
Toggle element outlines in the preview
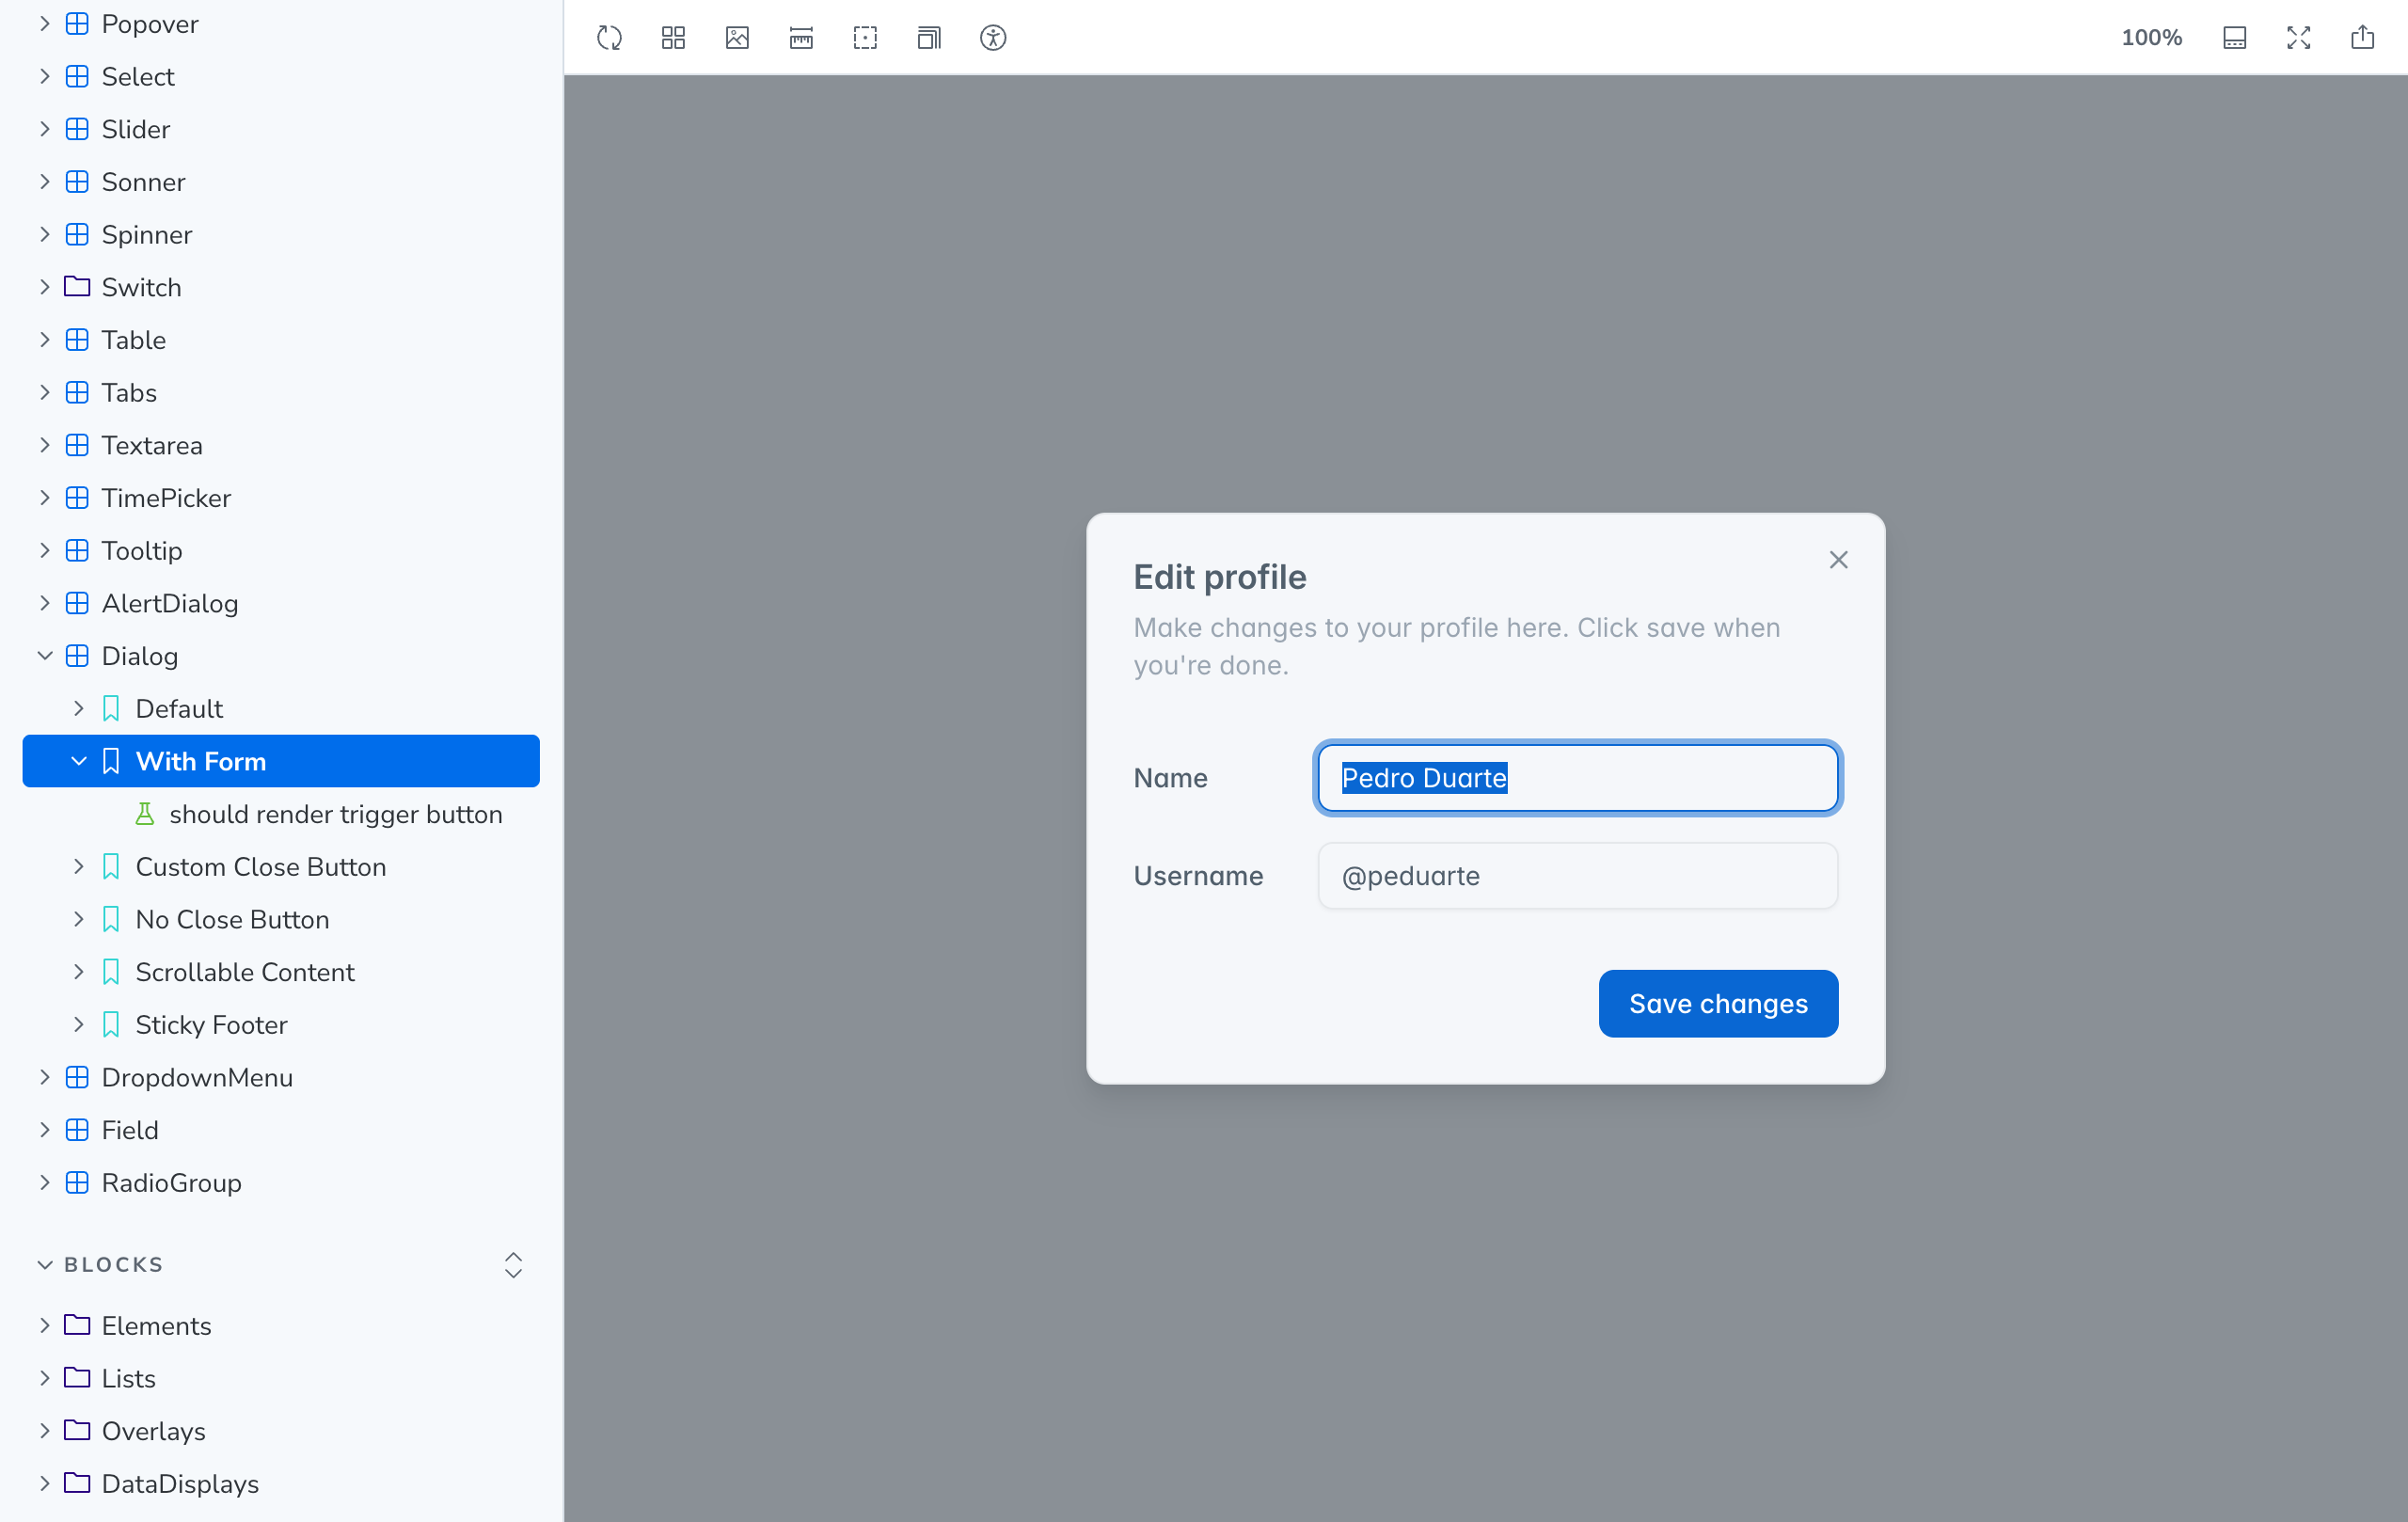click(865, 37)
